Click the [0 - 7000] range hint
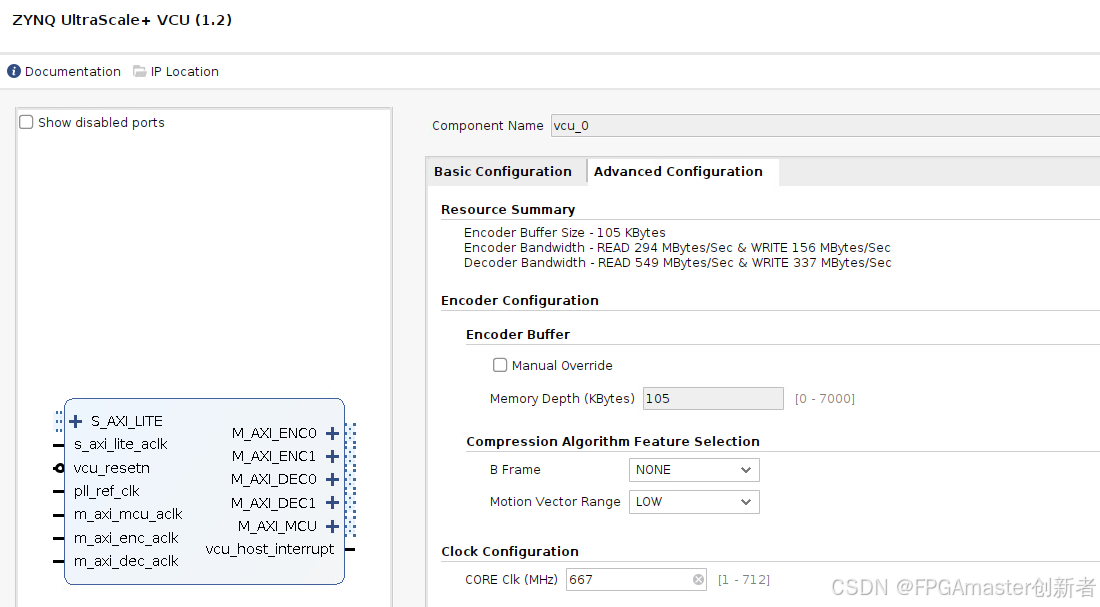Screen dimensions: 1100x607 coord(824,399)
